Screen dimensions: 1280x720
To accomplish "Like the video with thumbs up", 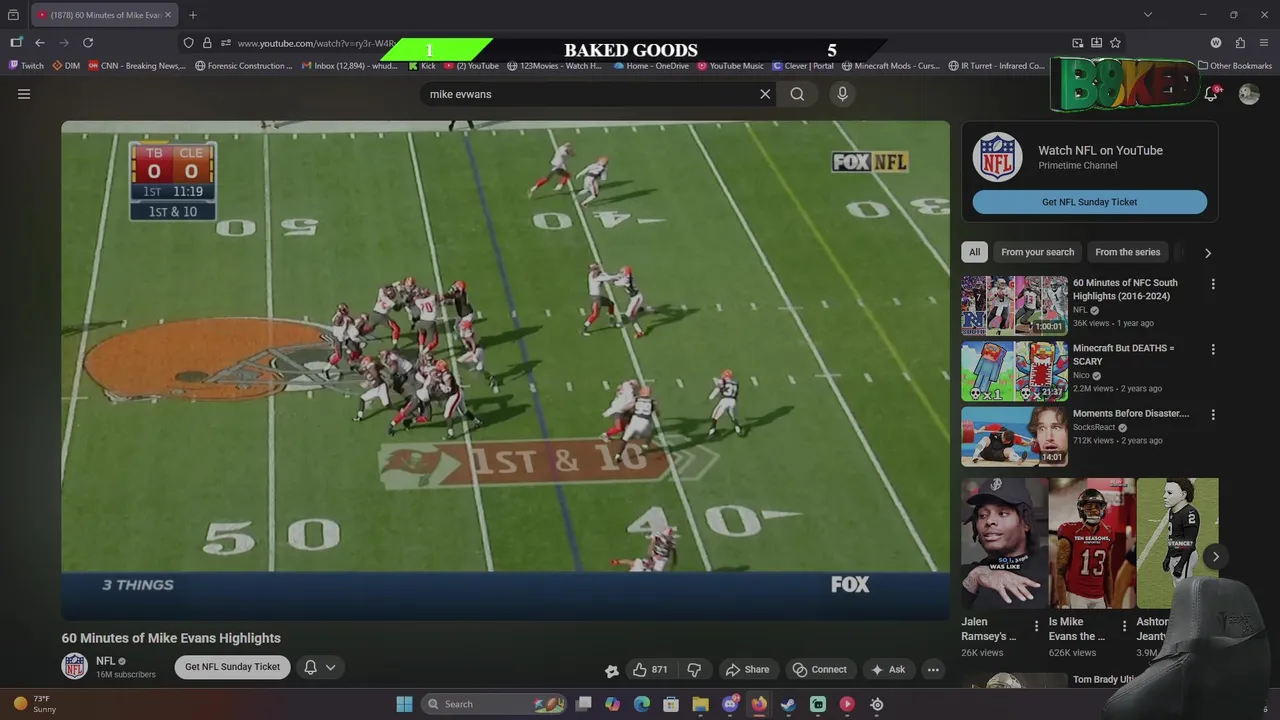I will 650,669.
